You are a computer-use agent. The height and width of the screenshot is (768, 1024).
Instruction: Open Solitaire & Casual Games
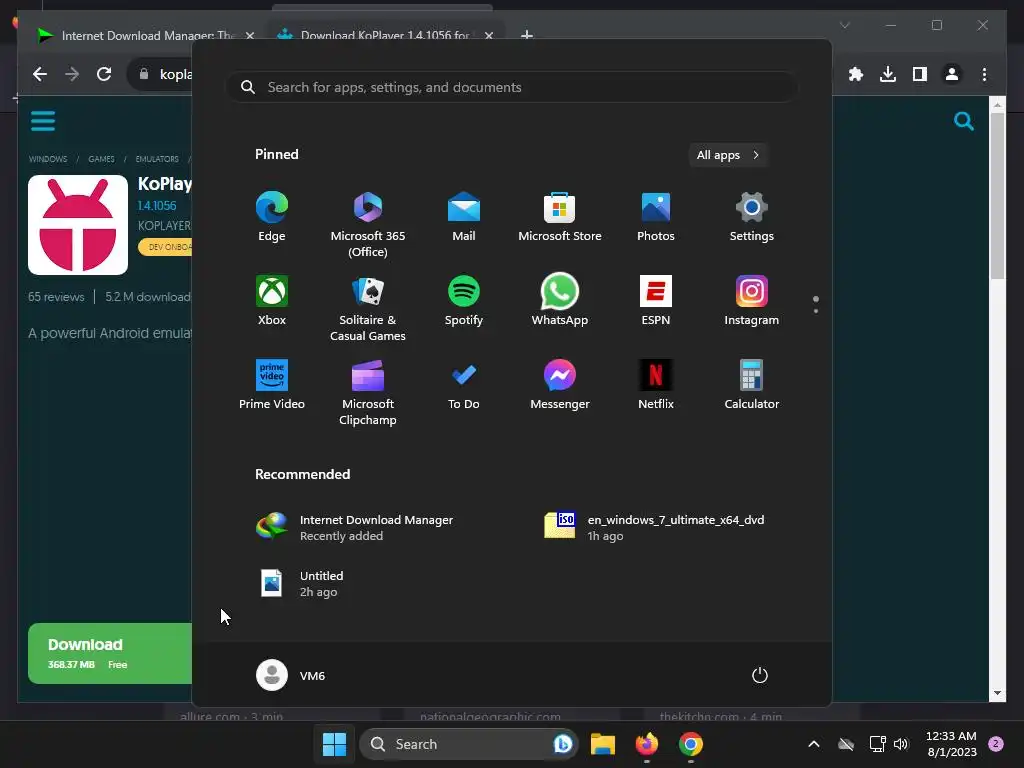(x=368, y=309)
